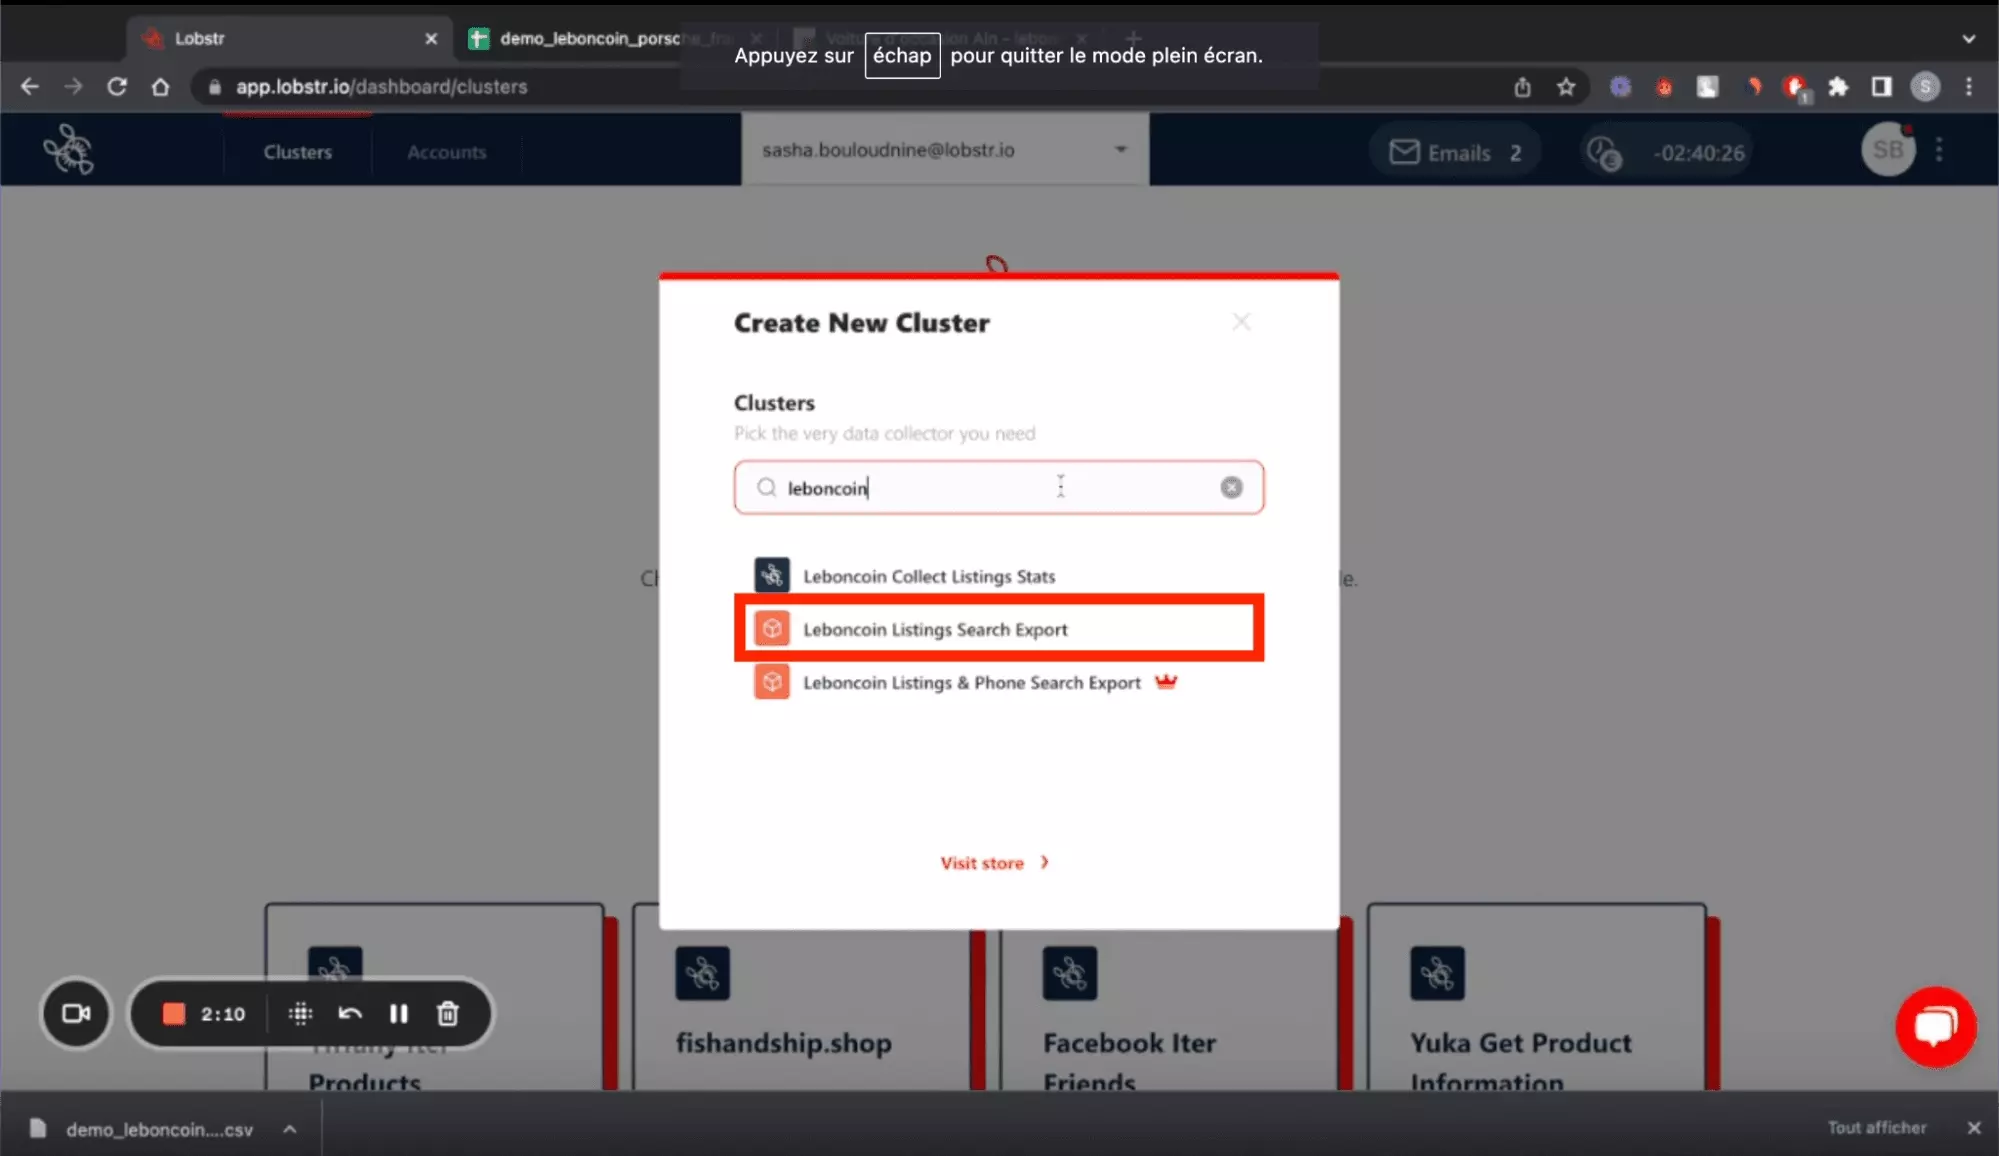Pause the screen recording
The height and width of the screenshot is (1156, 1999).
398,1014
